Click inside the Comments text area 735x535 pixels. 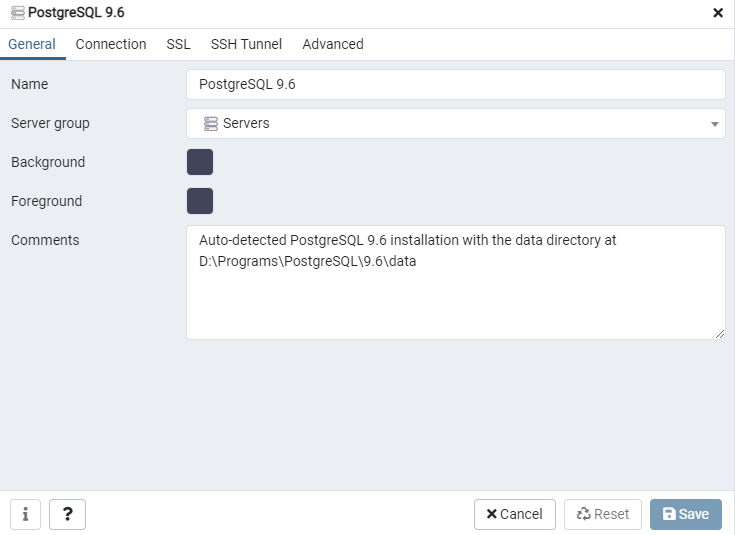point(456,282)
